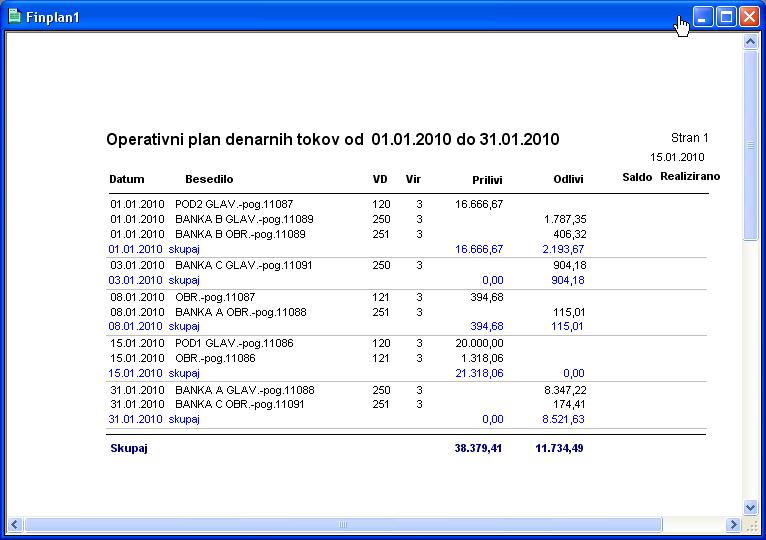Viewport: 766px width, 540px height.
Task: Maximize the Finplan1 window
Action: pos(726,17)
